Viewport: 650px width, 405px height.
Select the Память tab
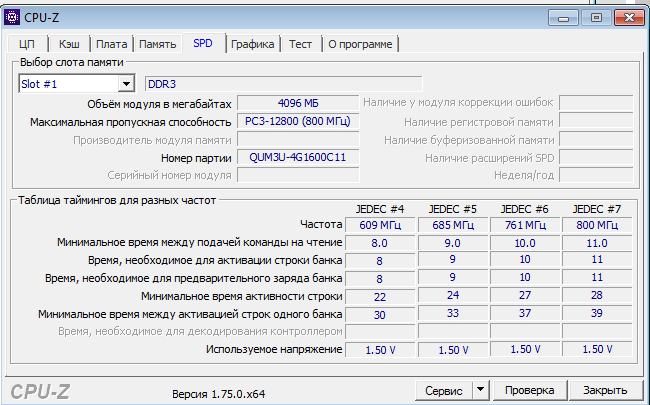pos(158,44)
